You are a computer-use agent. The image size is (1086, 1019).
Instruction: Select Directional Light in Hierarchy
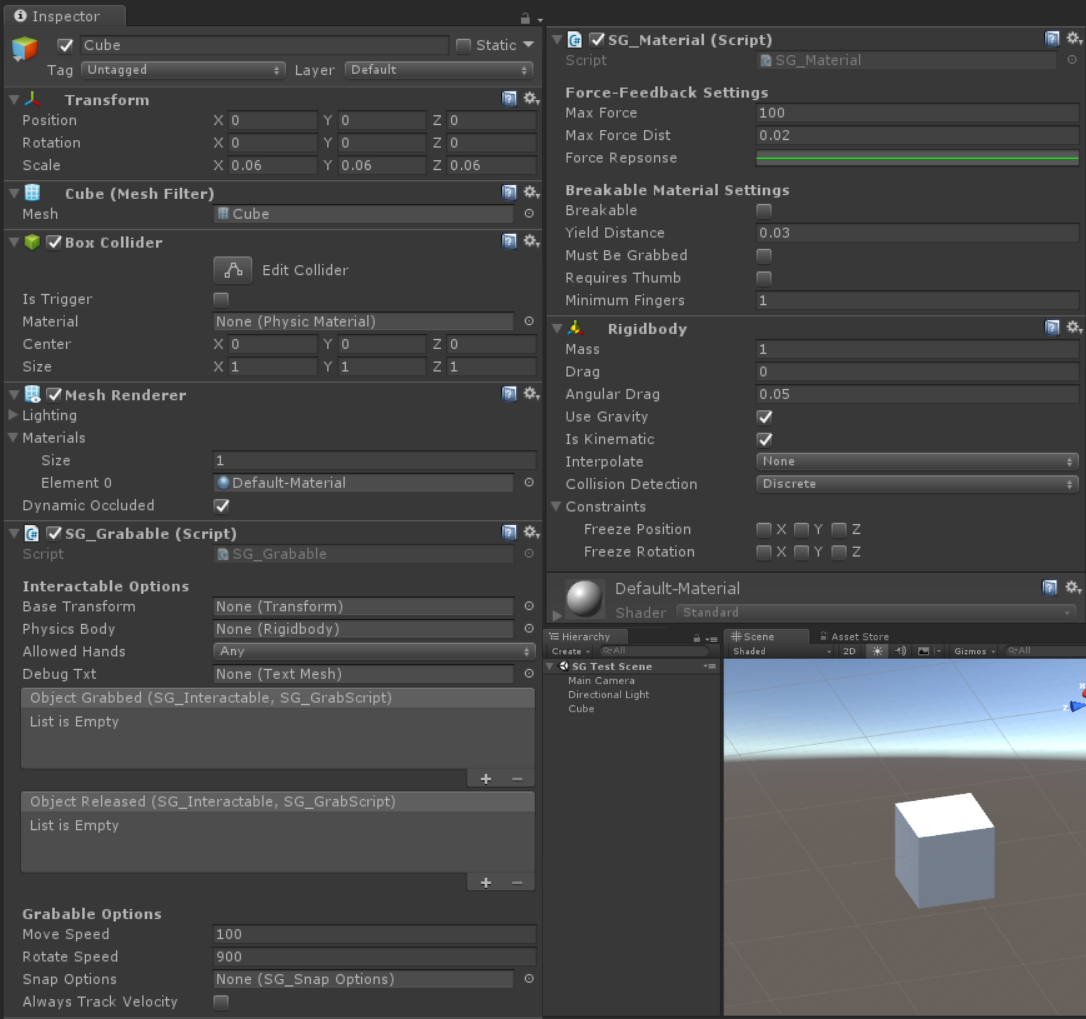click(608, 694)
